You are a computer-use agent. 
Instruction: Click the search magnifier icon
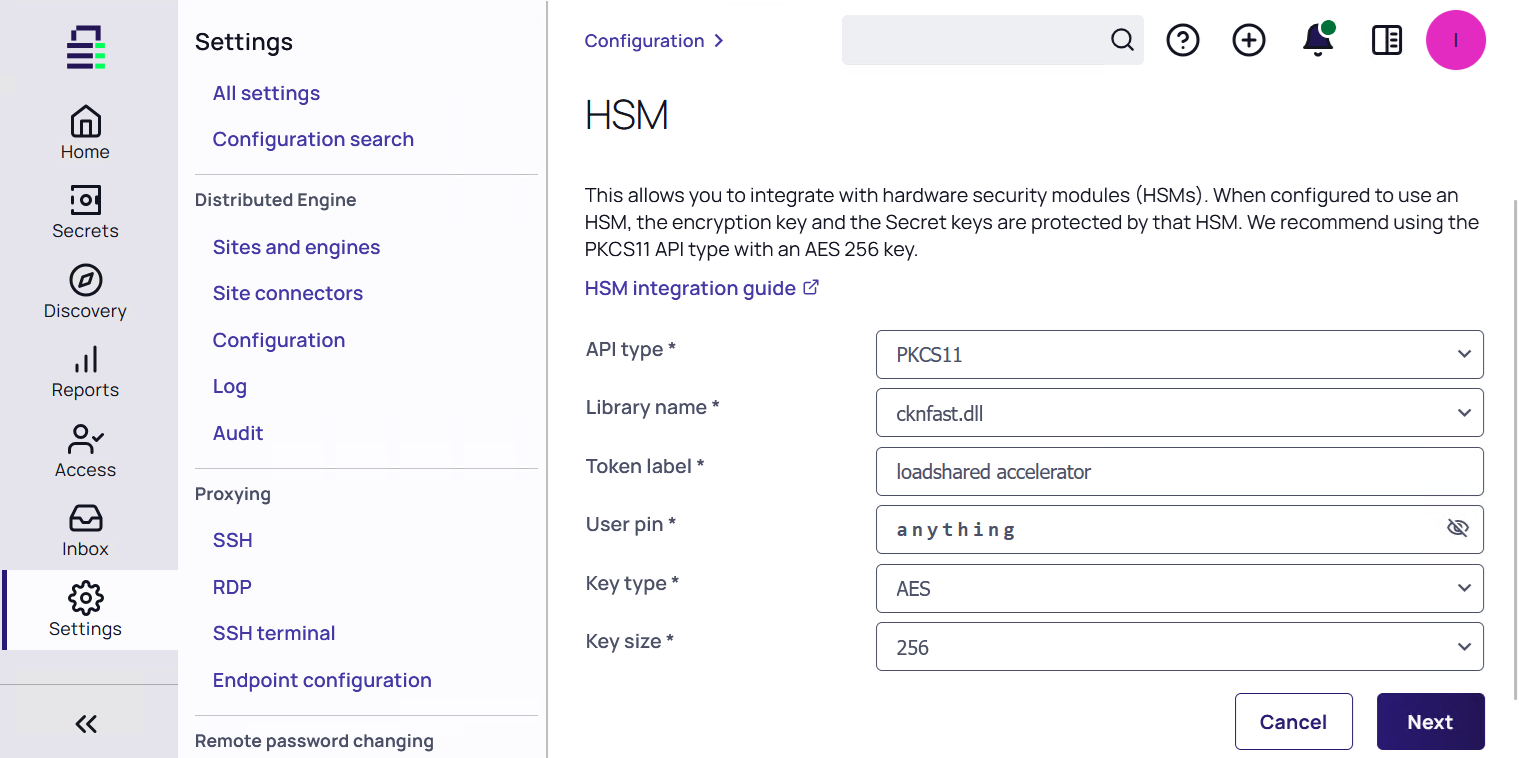coord(1122,40)
